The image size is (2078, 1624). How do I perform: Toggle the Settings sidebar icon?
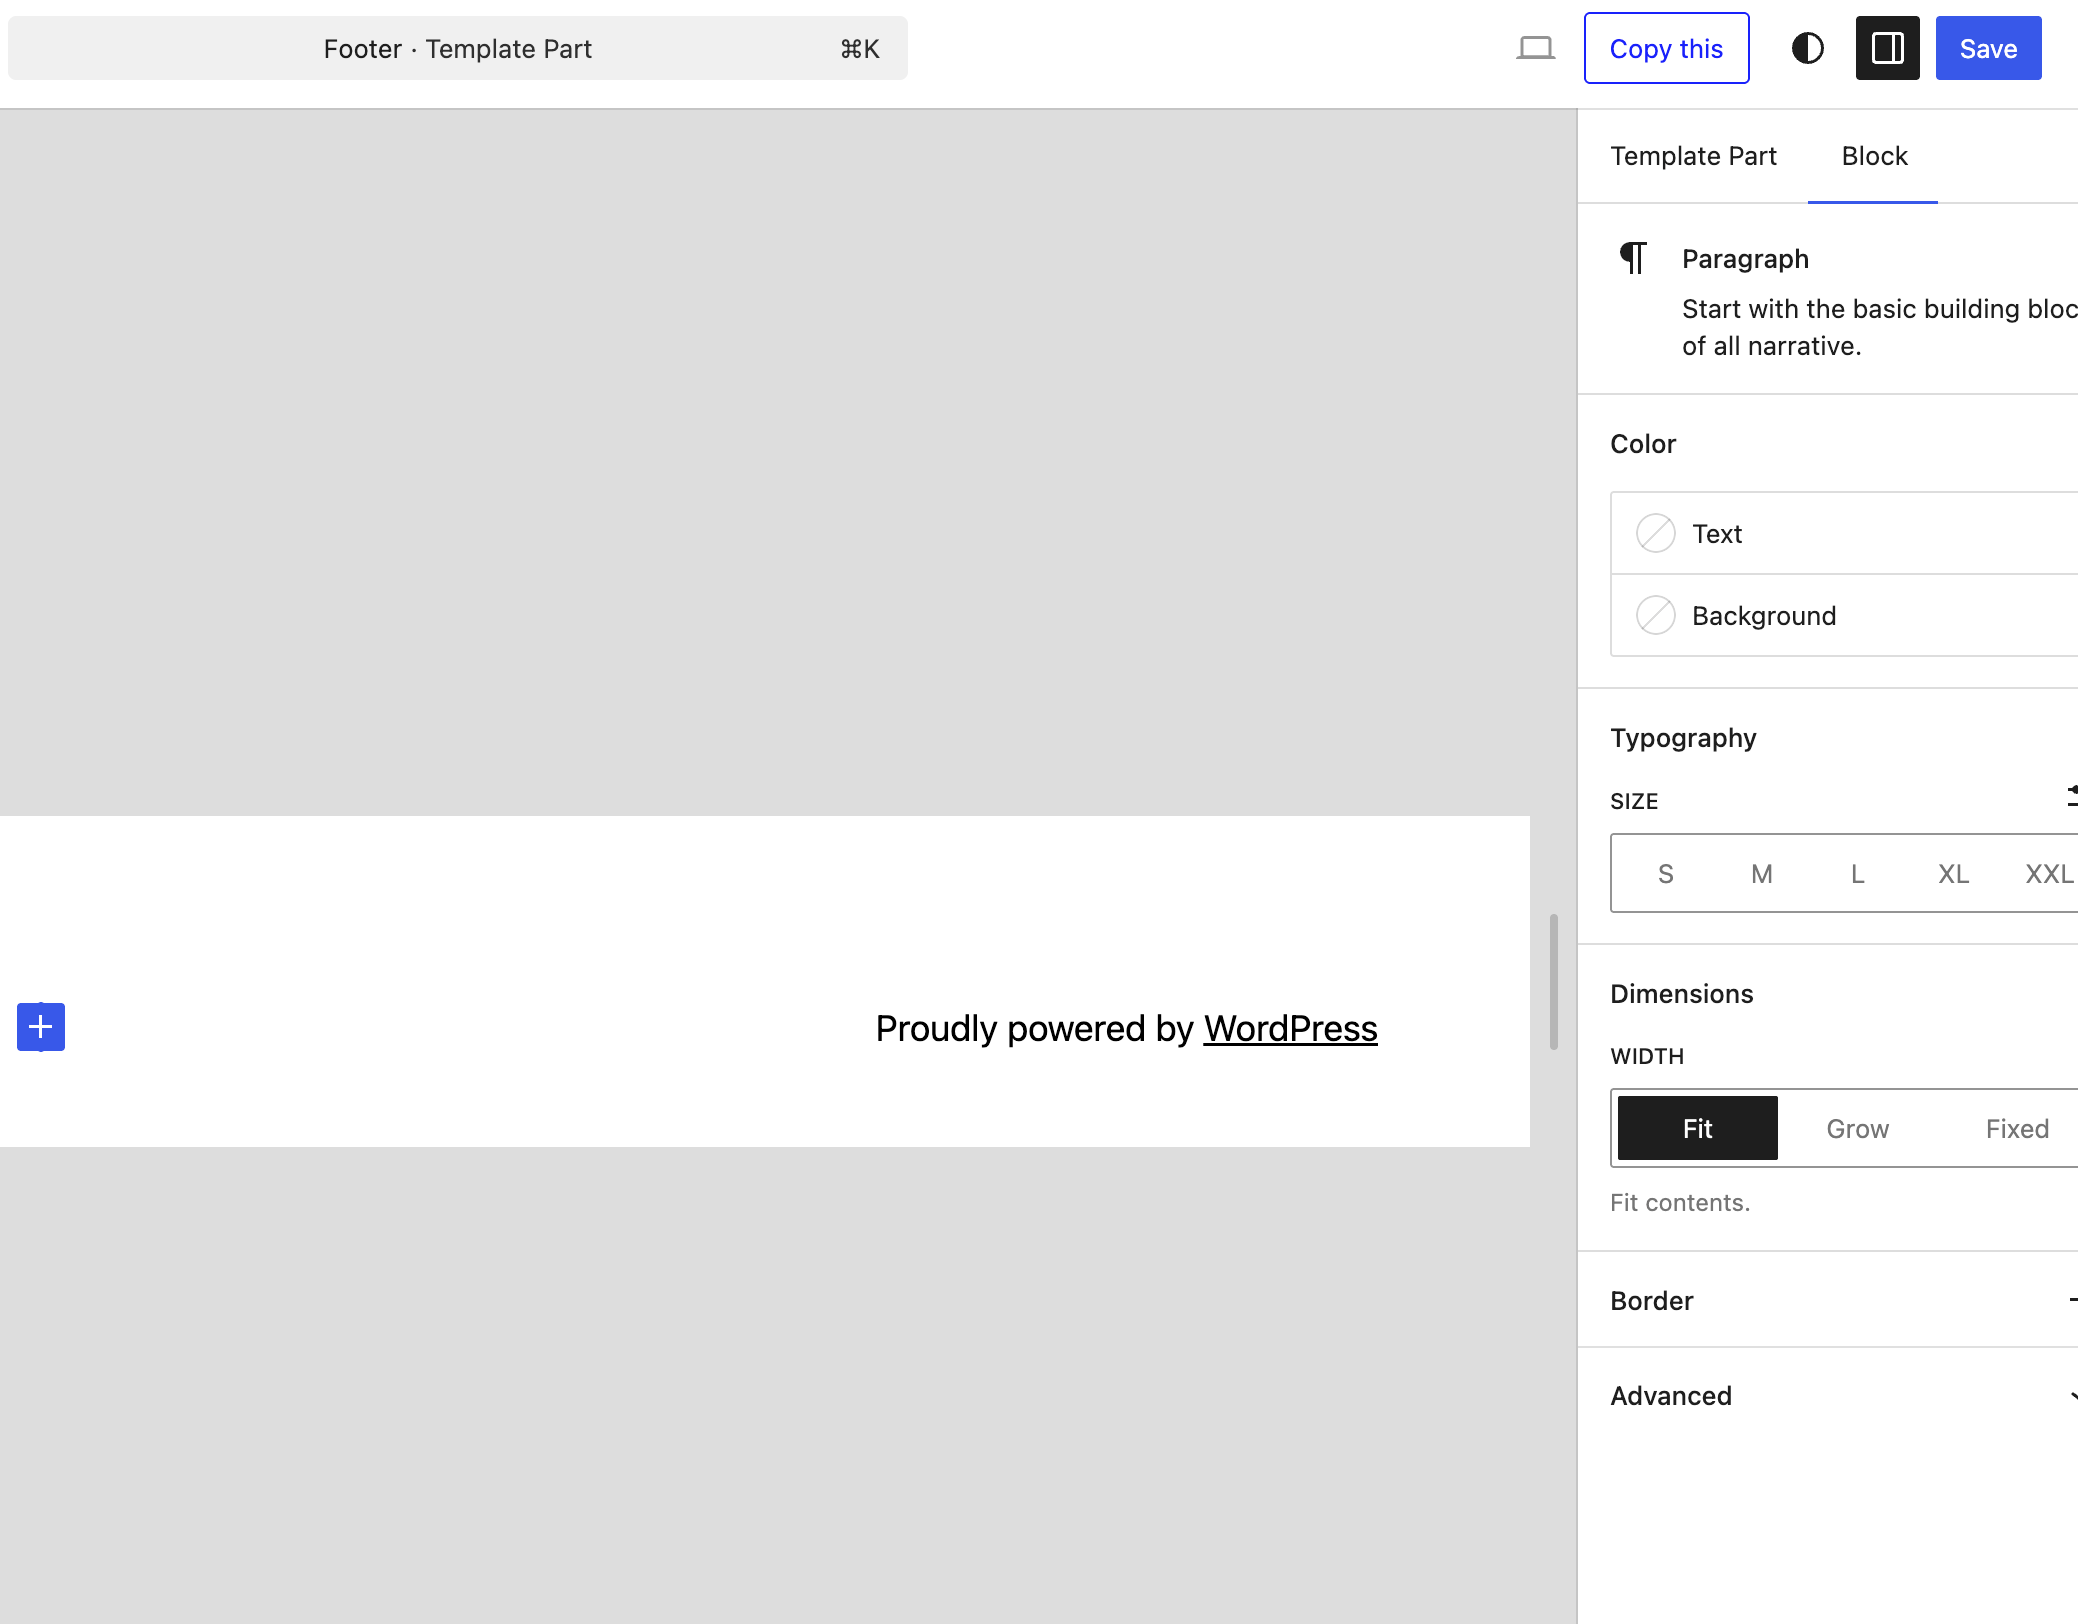point(1886,47)
